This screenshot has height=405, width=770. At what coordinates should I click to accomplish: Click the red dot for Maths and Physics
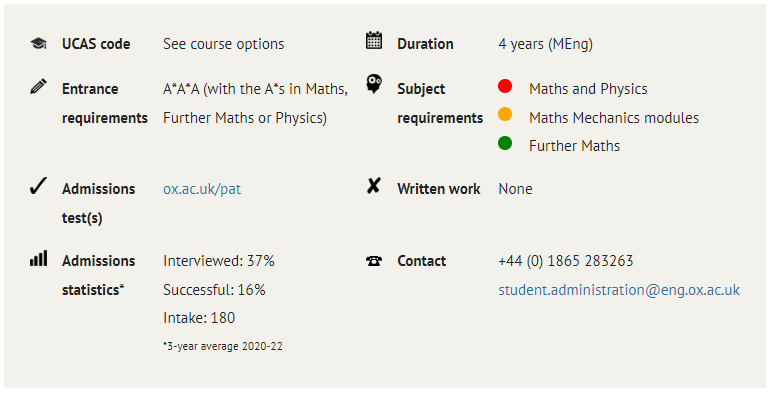click(x=505, y=86)
